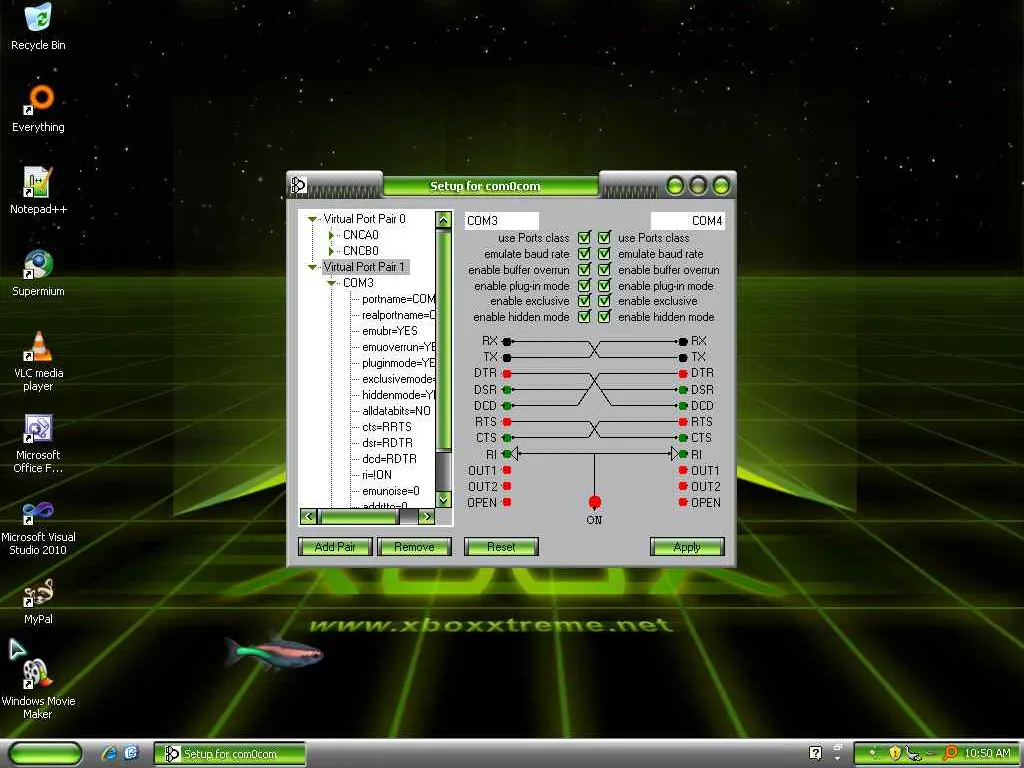1024x768 pixels.
Task: Click the Reset button
Action: pyautogui.click(x=501, y=547)
